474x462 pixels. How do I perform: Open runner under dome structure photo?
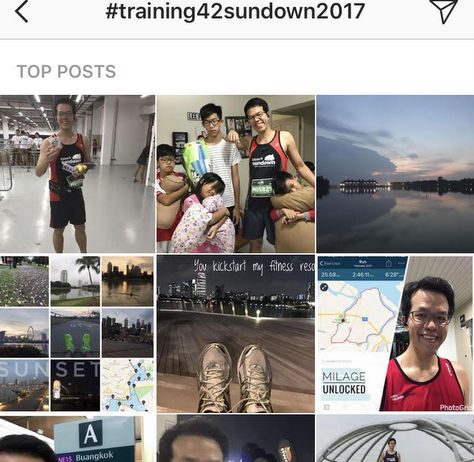(395, 438)
